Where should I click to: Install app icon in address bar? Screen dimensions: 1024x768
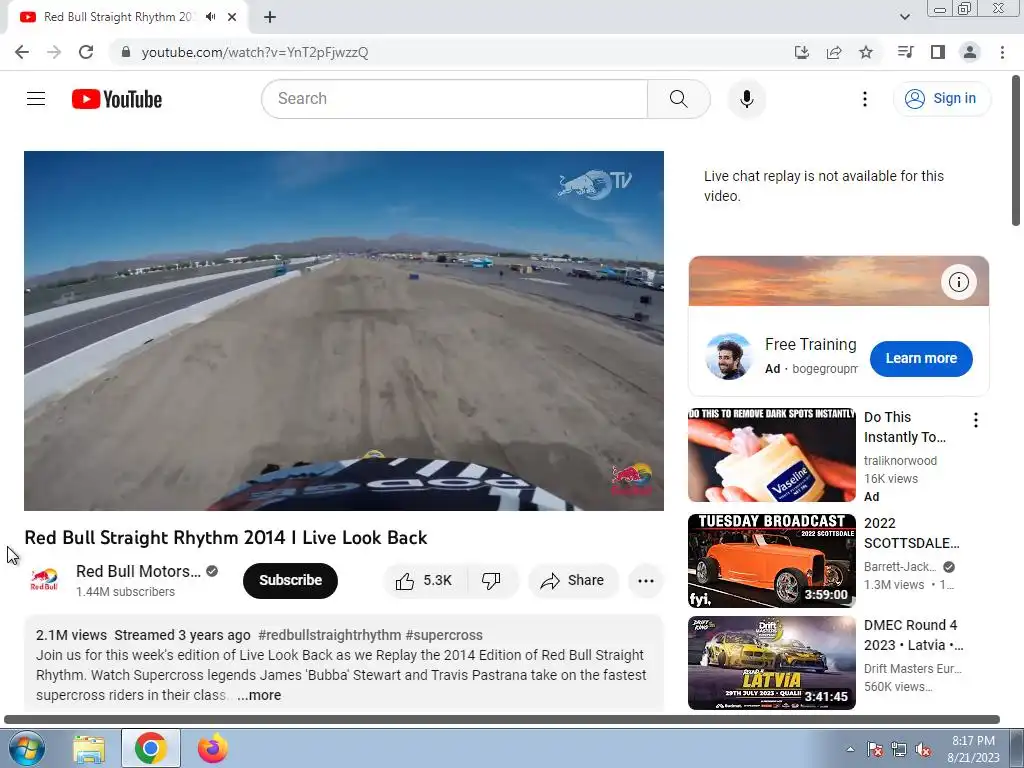801,52
